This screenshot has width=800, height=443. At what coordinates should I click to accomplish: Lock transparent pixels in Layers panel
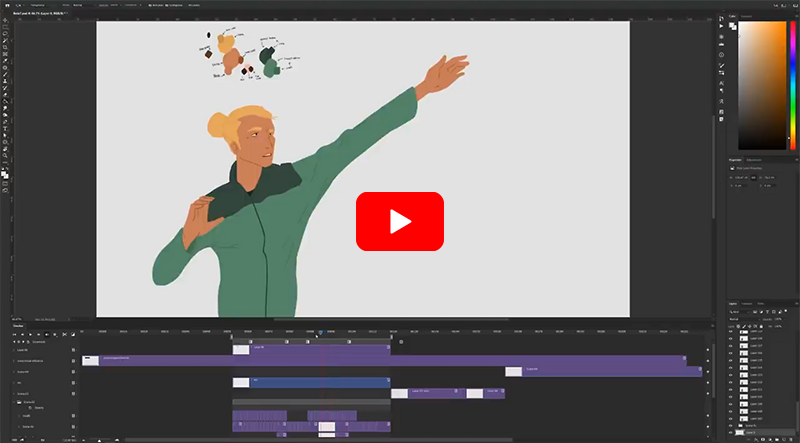[x=738, y=327]
